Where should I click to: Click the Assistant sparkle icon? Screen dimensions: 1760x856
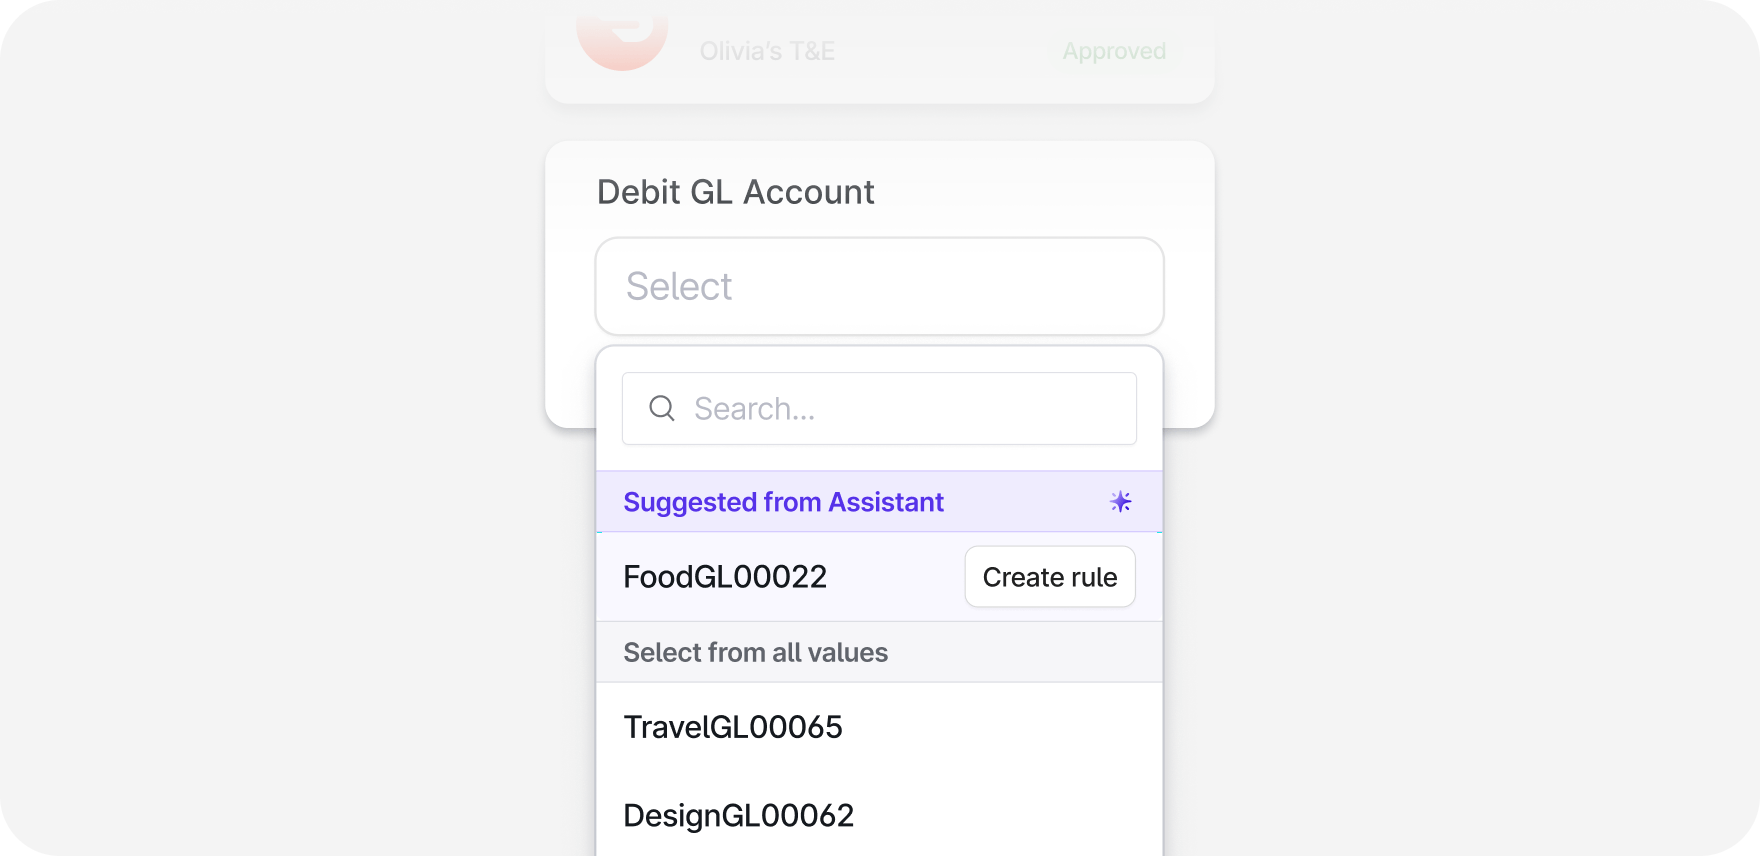(x=1120, y=502)
